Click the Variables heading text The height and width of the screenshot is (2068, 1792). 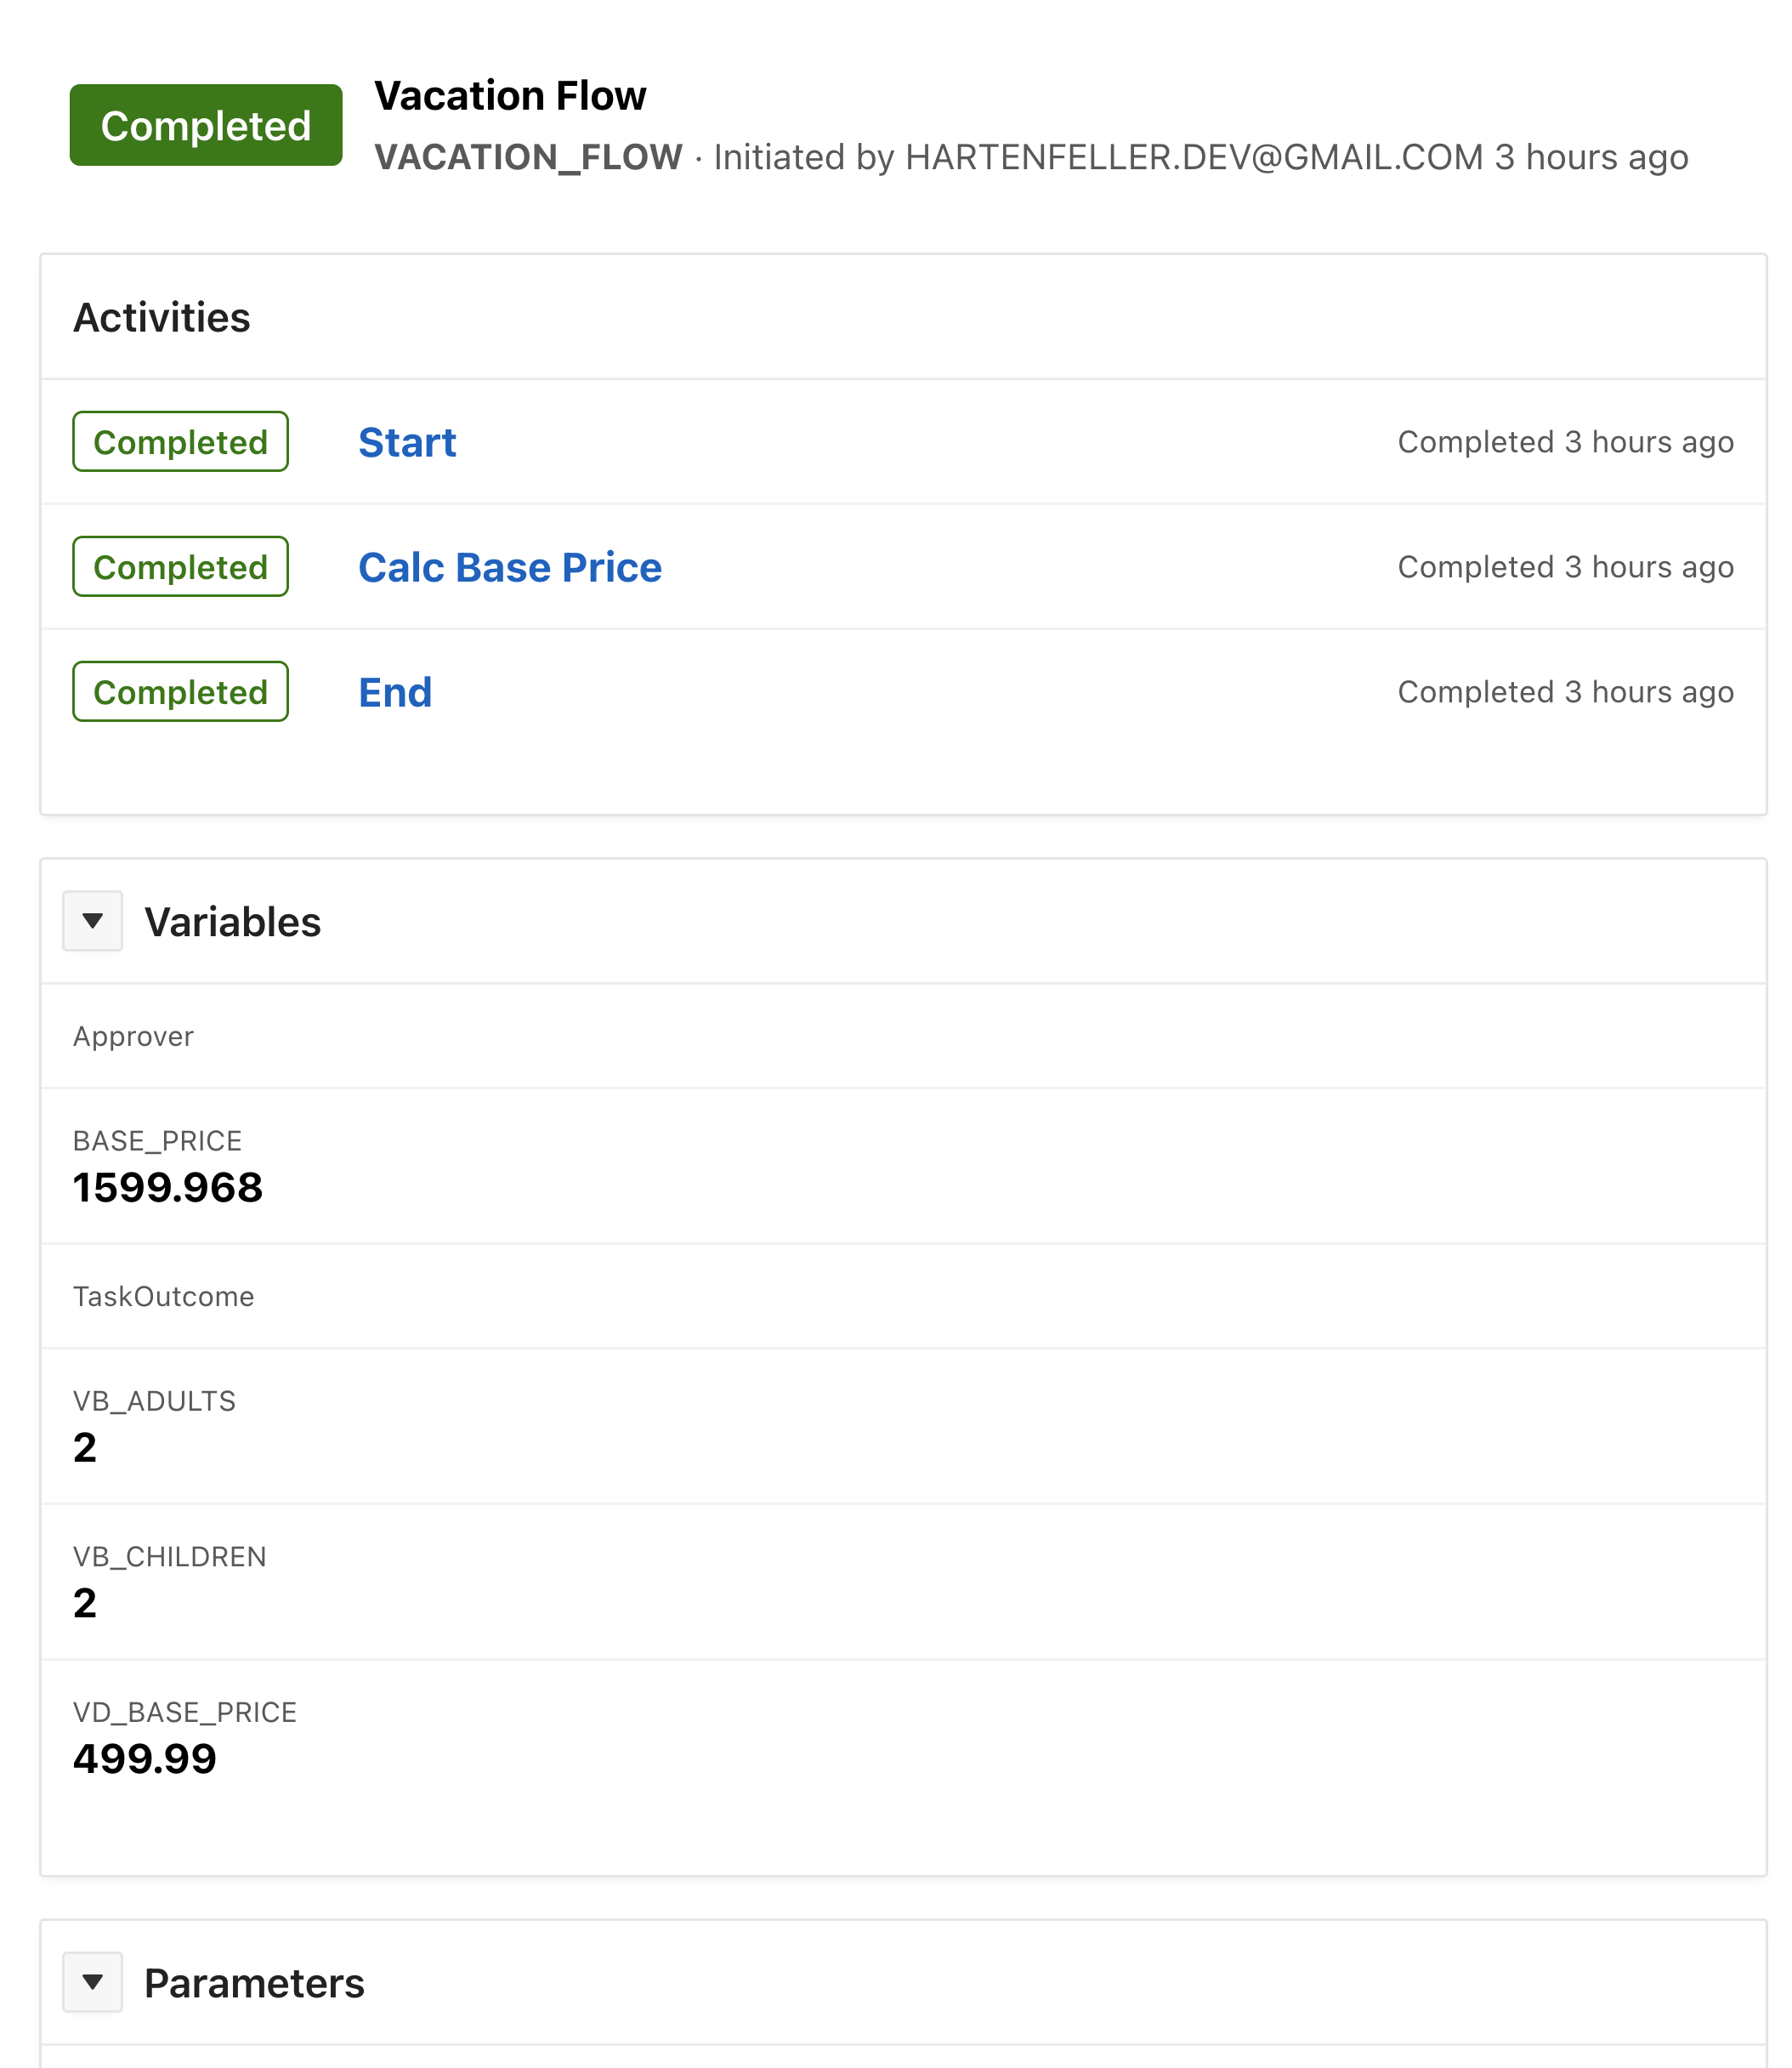233,922
